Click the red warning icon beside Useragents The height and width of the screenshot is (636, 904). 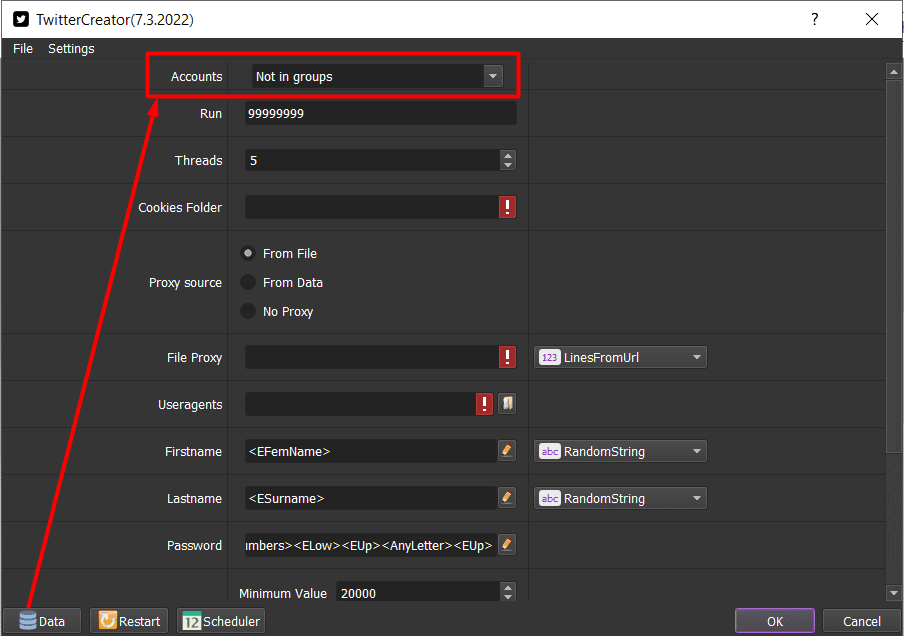point(484,404)
